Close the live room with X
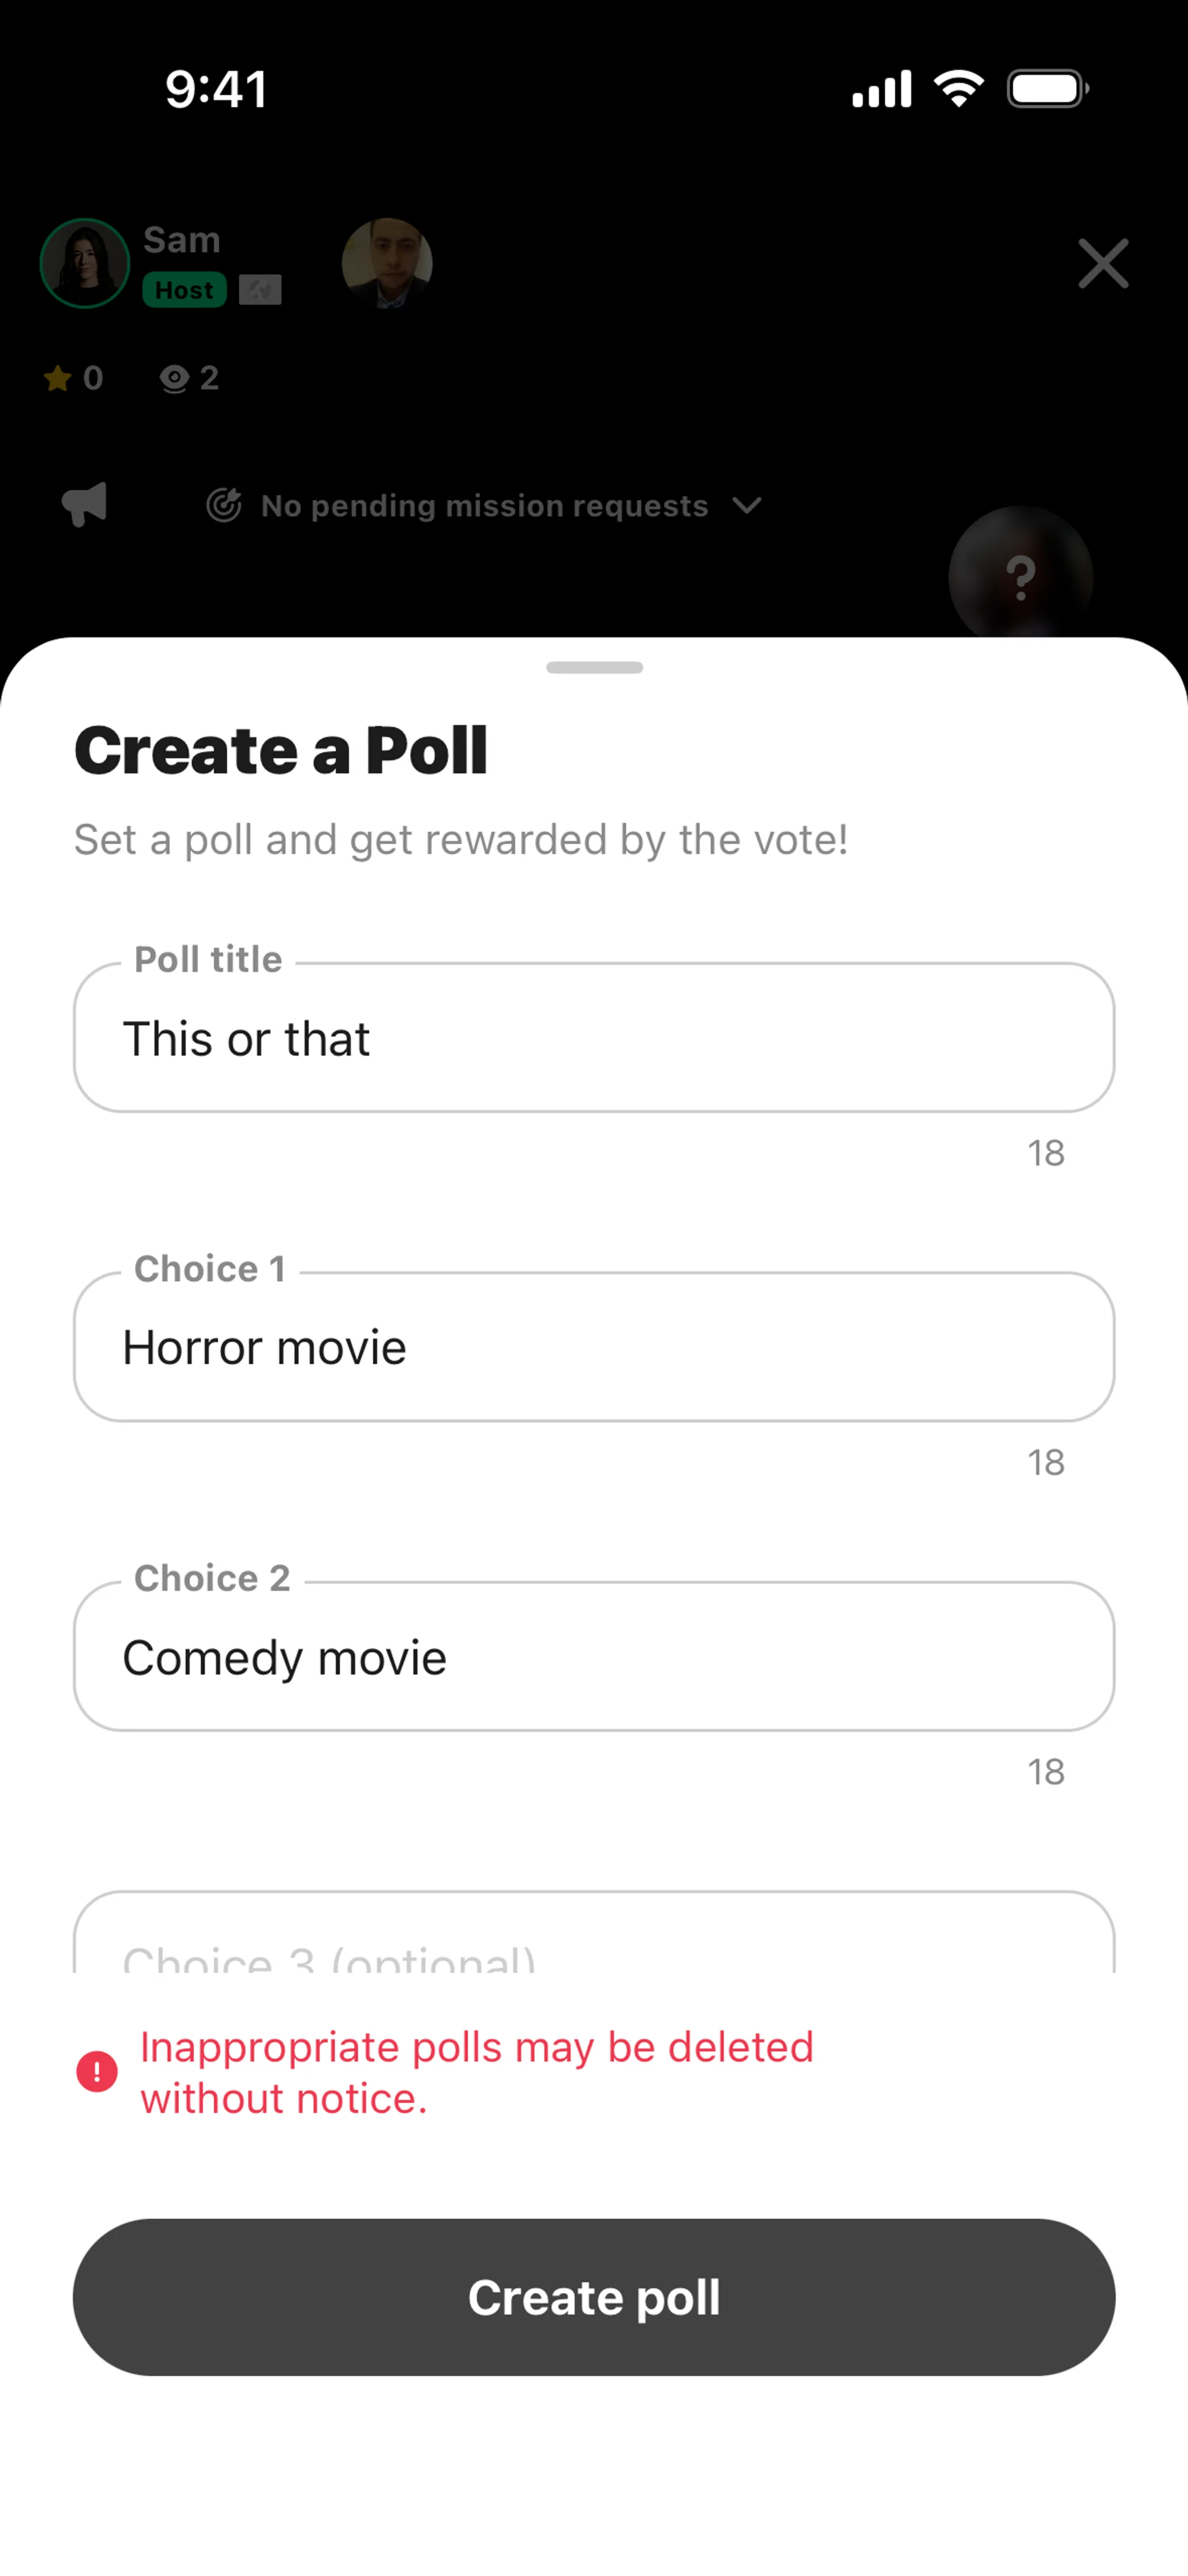The width and height of the screenshot is (1188, 2576). click(1103, 264)
